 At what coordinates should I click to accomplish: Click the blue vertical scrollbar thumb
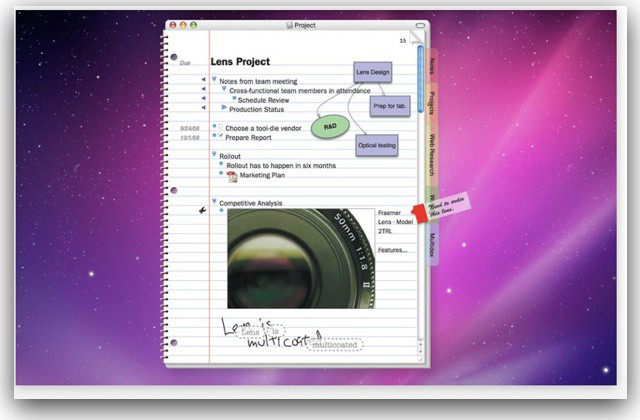click(x=420, y=80)
